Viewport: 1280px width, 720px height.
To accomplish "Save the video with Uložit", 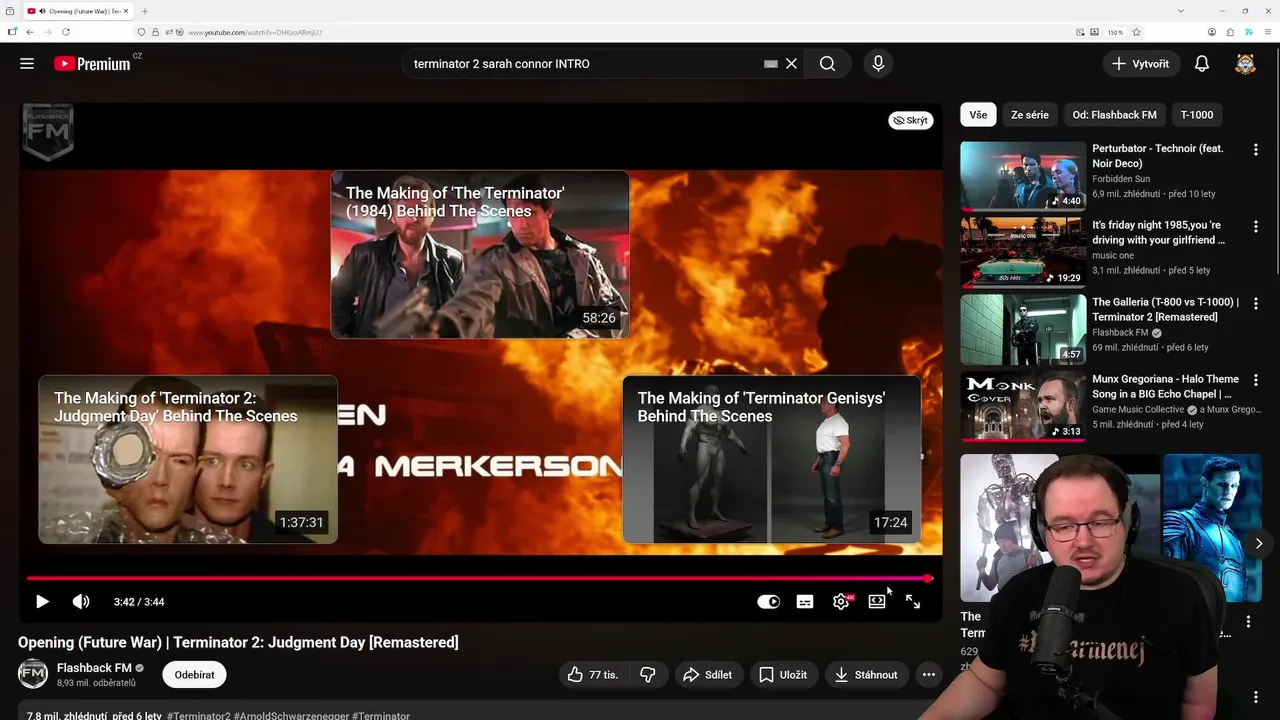I will tap(783, 675).
